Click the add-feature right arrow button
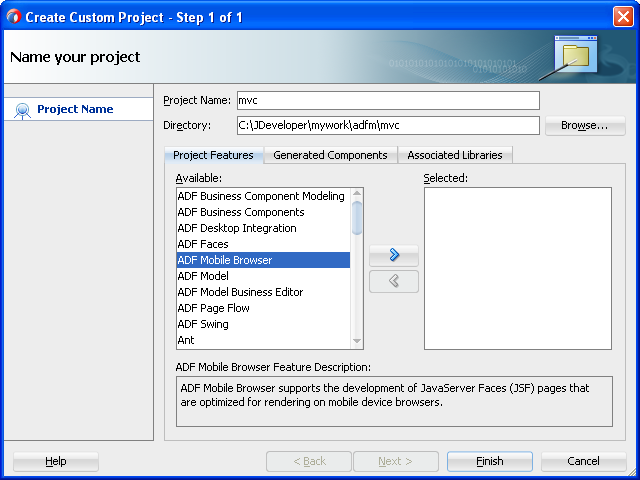This screenshot has height=480, width=640. 393,256
